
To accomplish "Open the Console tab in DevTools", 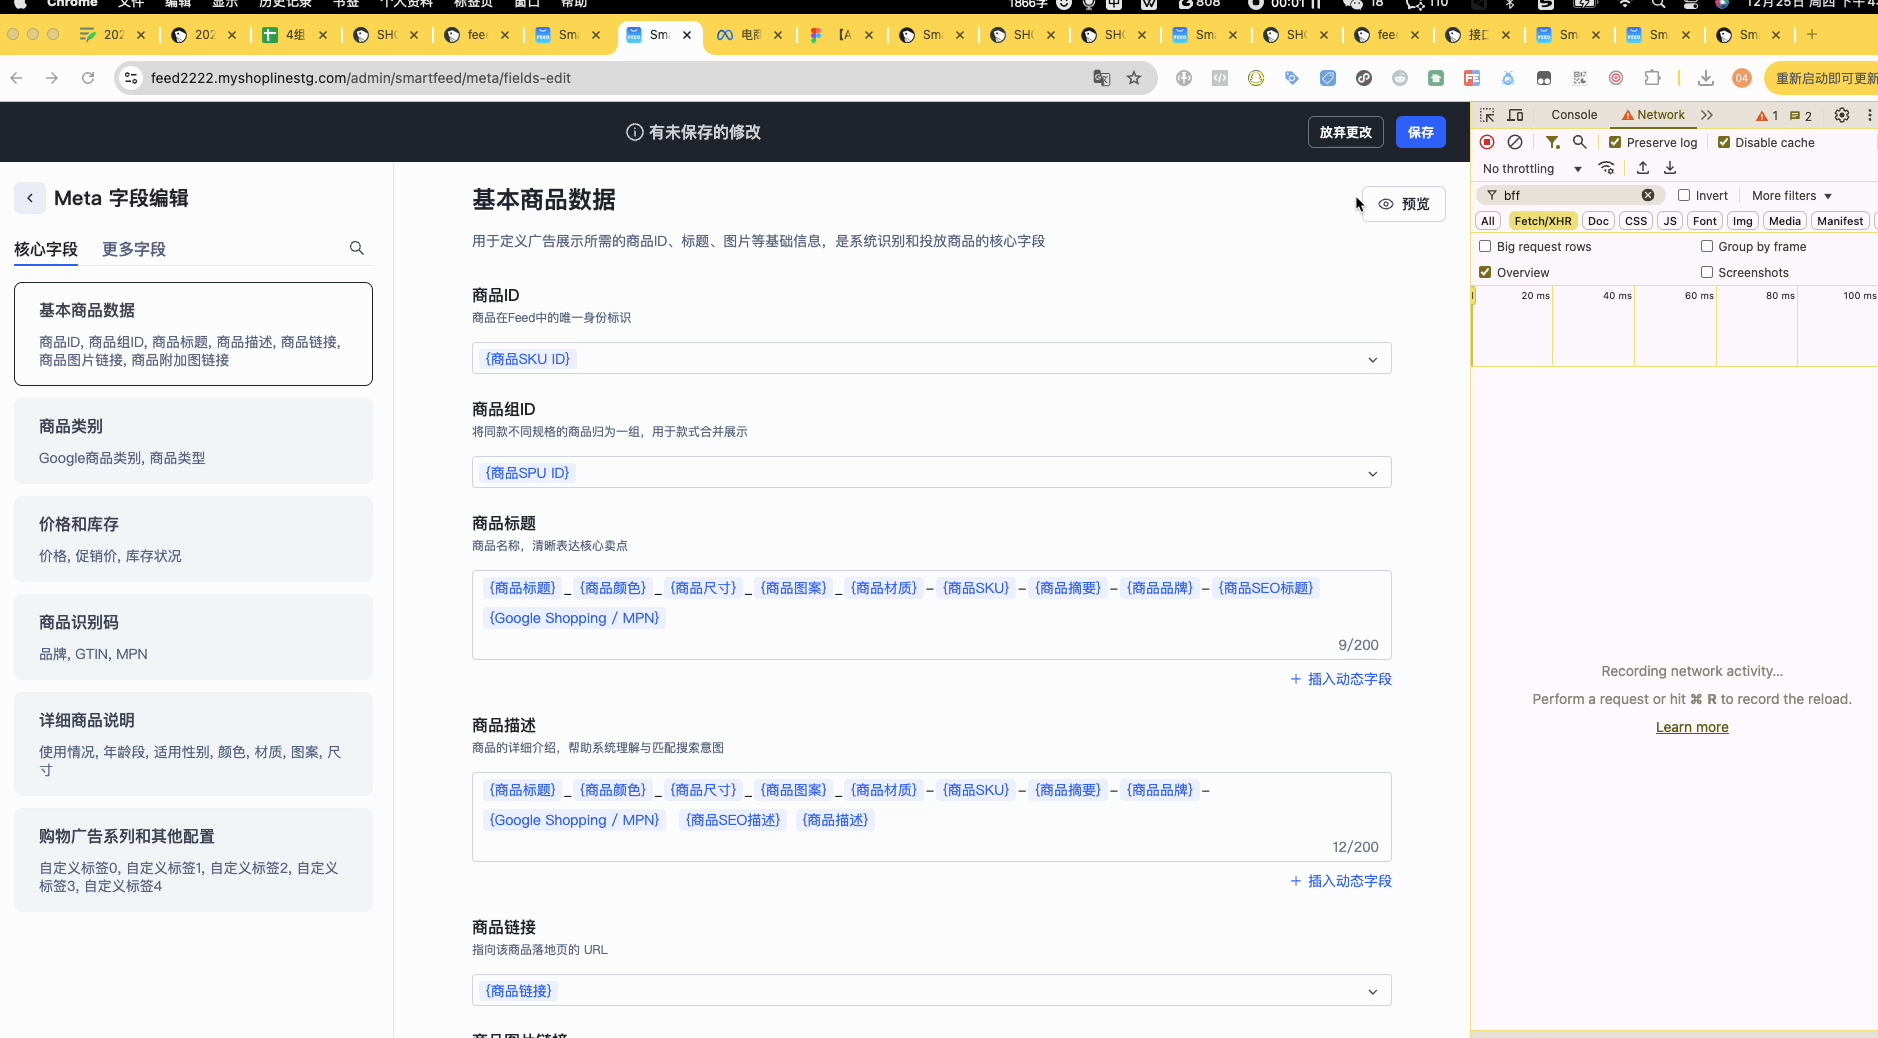I will point(1573,115).
